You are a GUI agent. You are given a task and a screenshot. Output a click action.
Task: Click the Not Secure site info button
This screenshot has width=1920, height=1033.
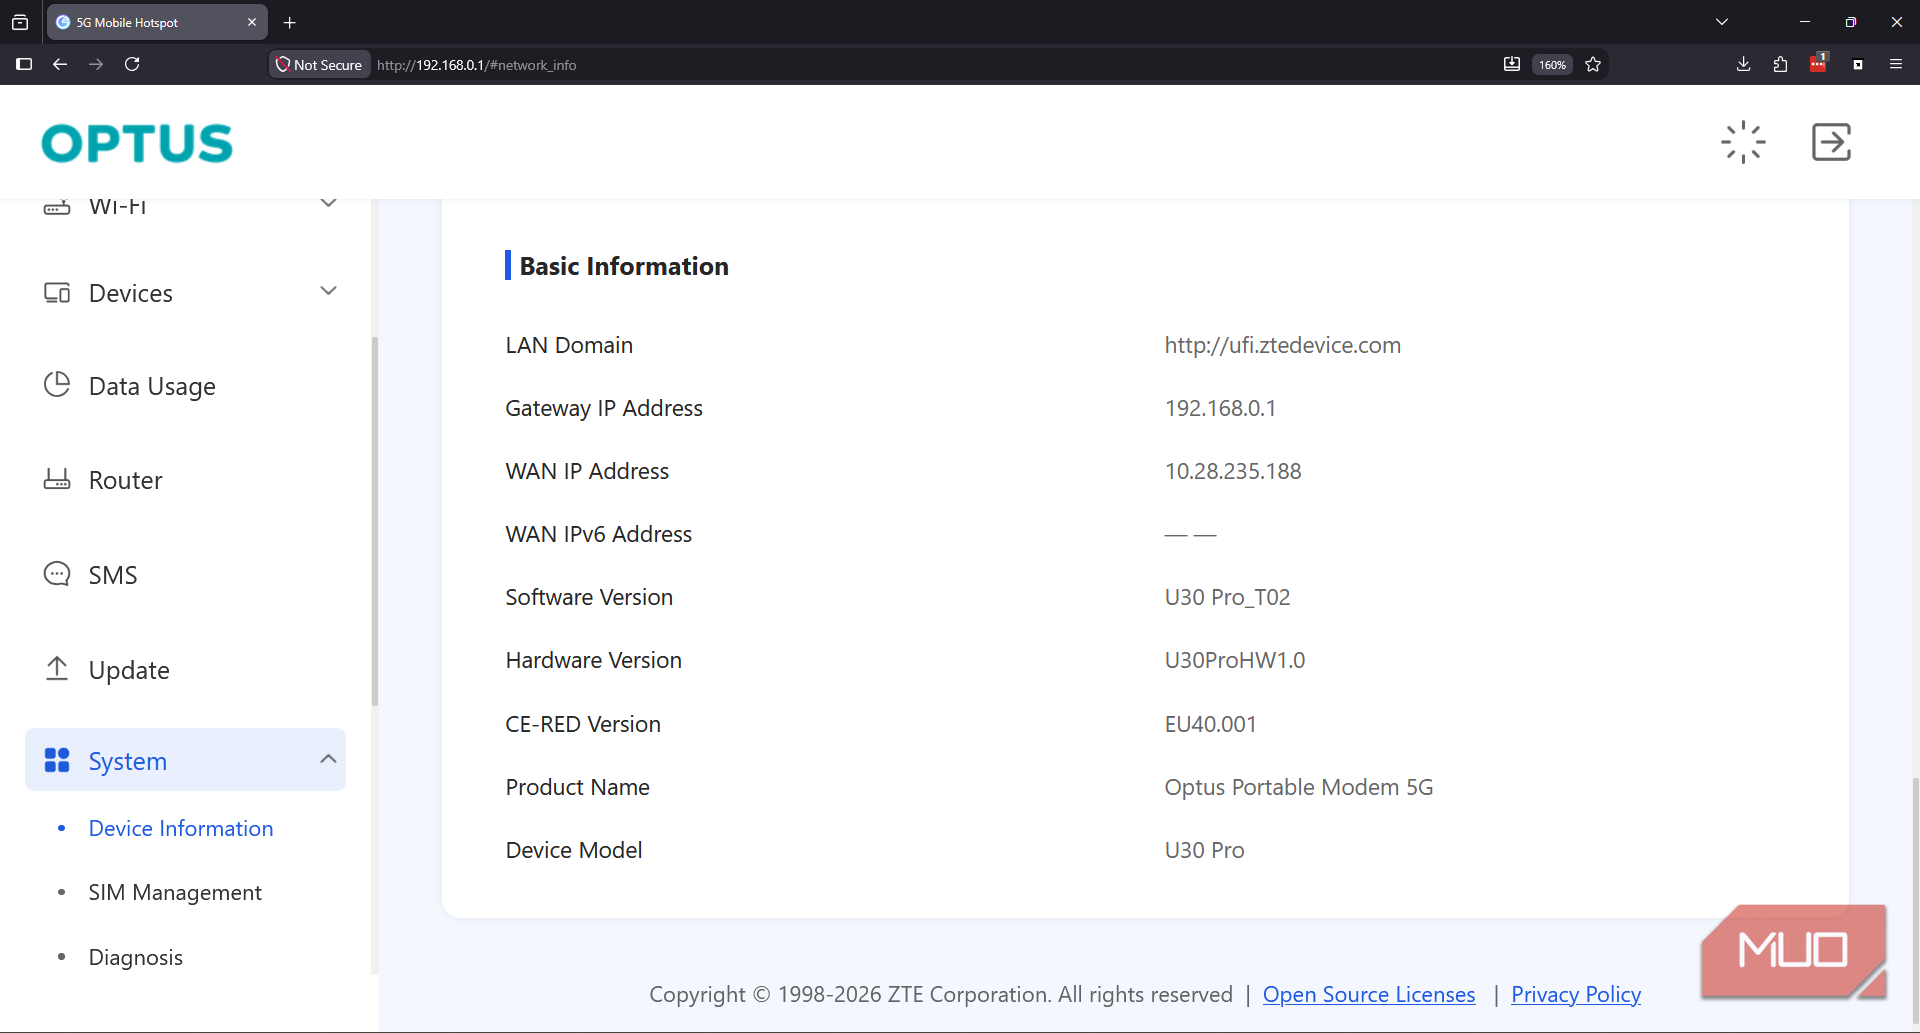point(320,64)
